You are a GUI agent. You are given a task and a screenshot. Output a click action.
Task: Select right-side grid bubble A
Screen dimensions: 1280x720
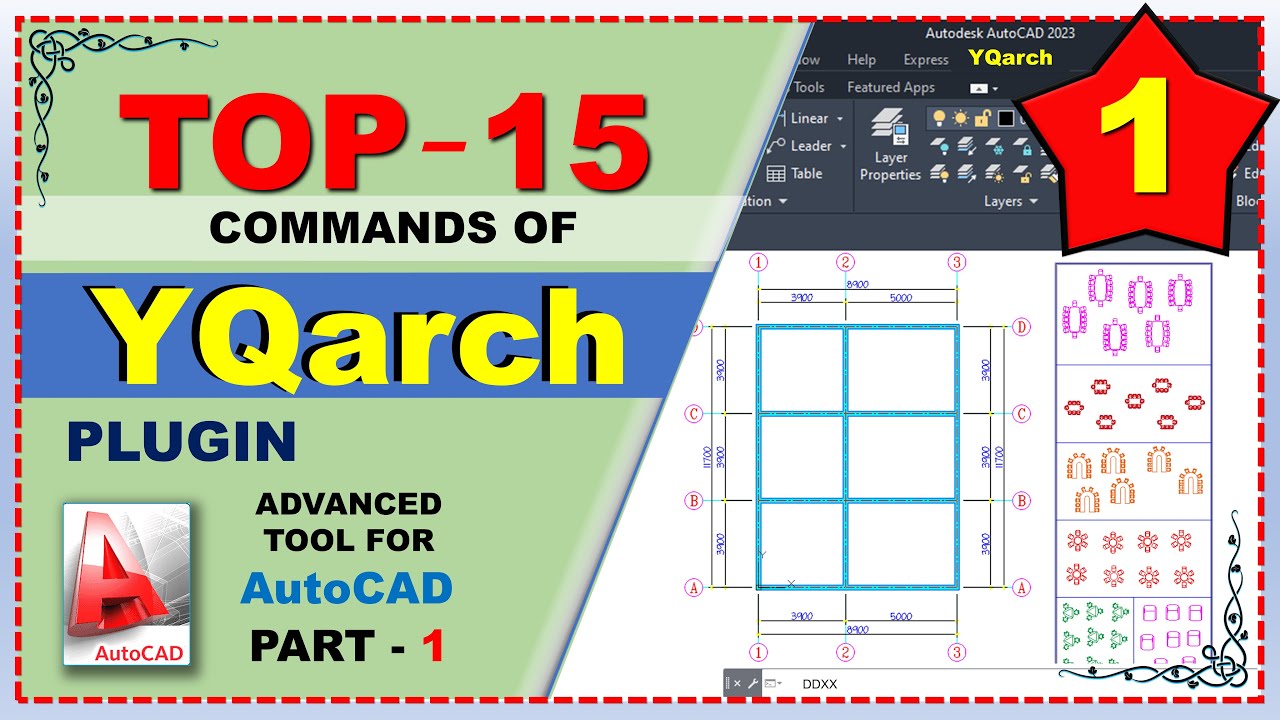pos(1021,588)
